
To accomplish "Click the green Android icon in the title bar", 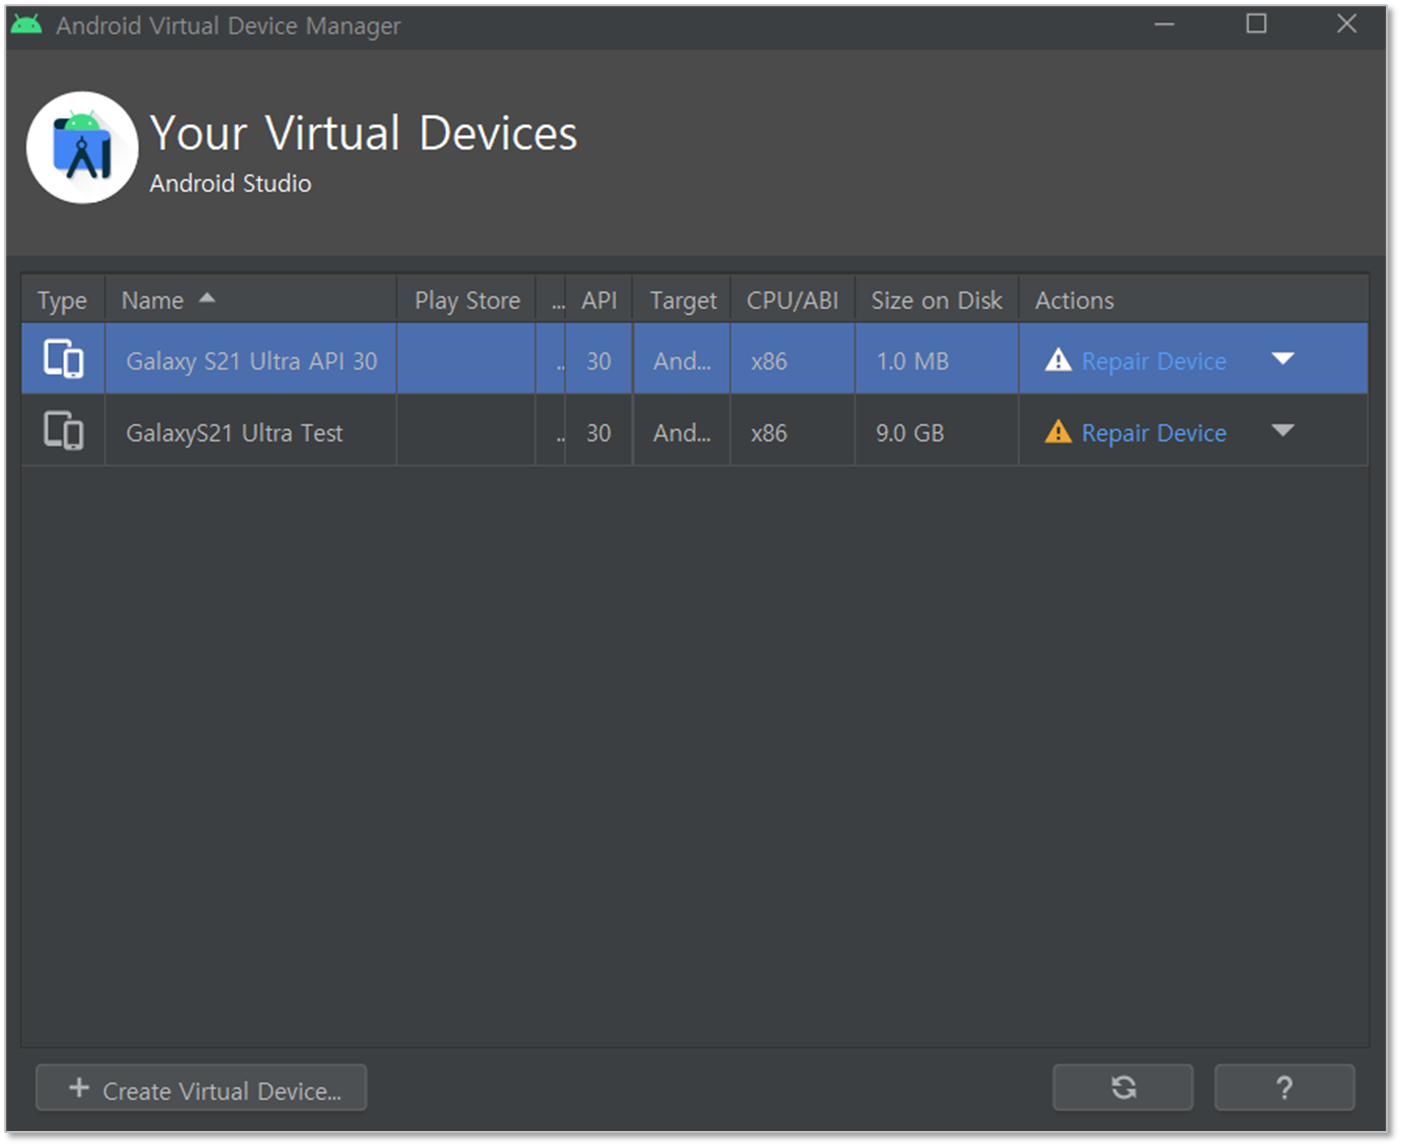I will (26, 25).
